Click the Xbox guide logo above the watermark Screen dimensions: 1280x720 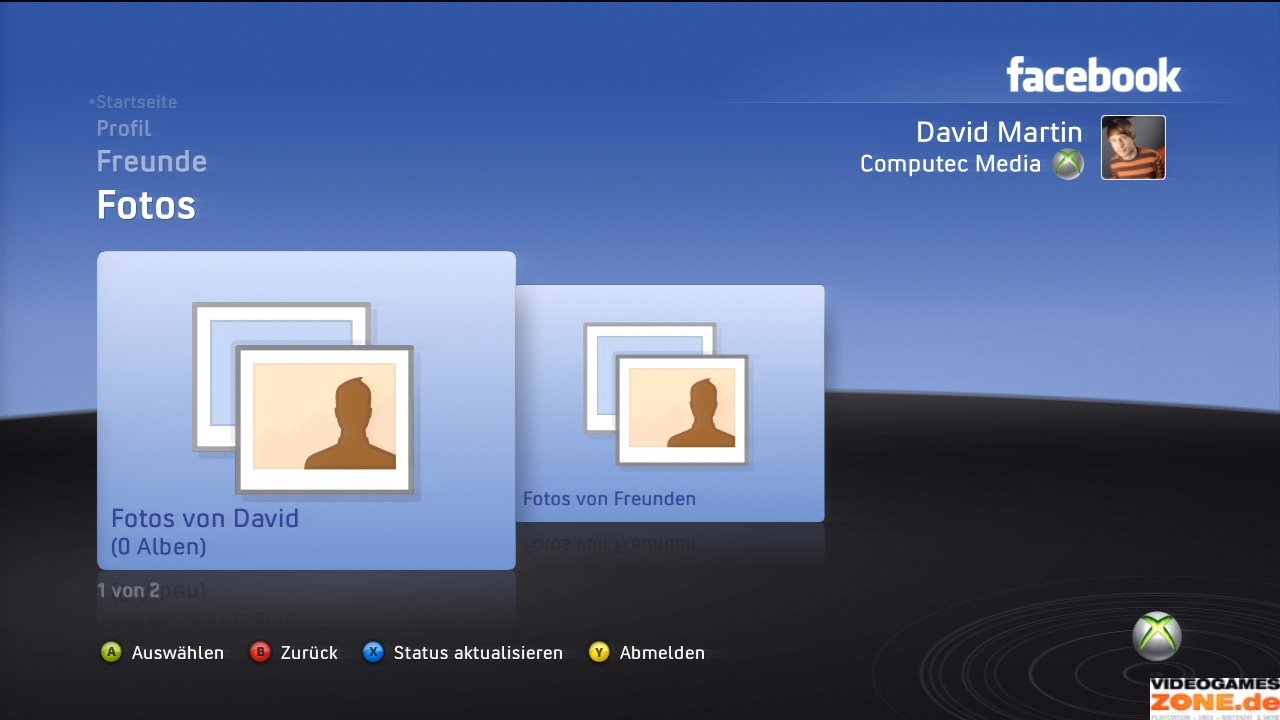coord(1157,636)
